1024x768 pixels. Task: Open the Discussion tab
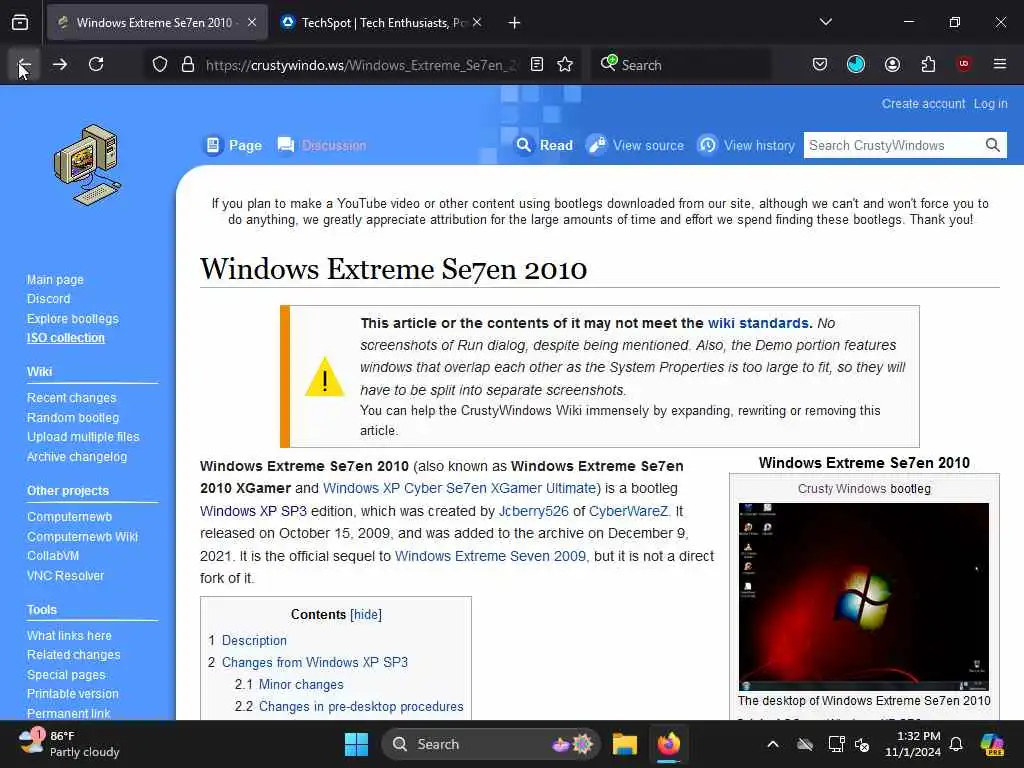(x=322, y=145)
